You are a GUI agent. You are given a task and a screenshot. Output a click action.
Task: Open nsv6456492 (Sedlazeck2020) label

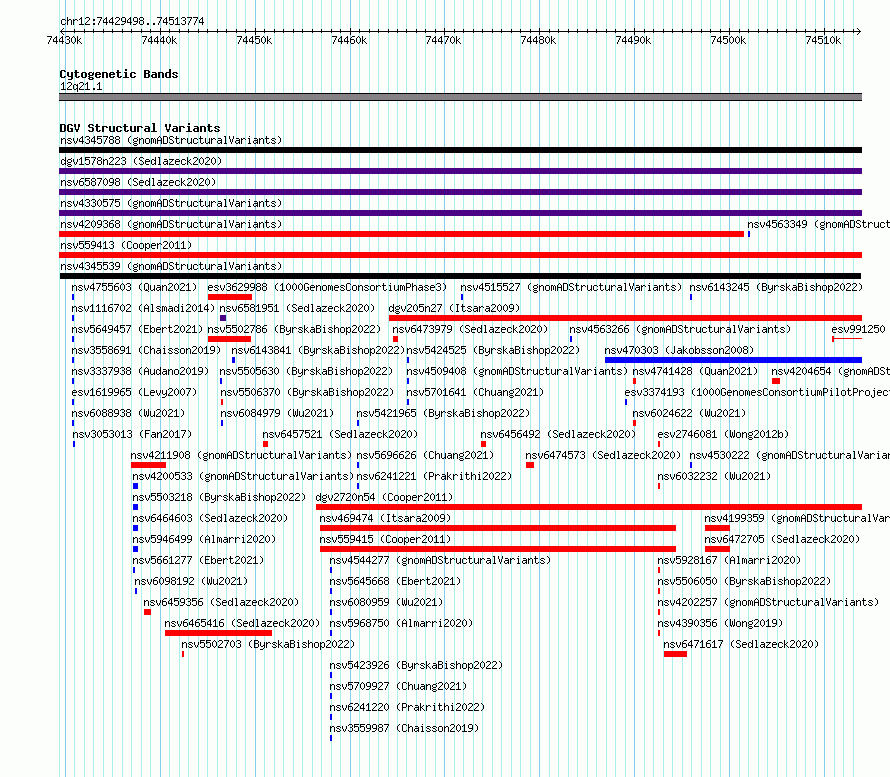coord(558,434)
